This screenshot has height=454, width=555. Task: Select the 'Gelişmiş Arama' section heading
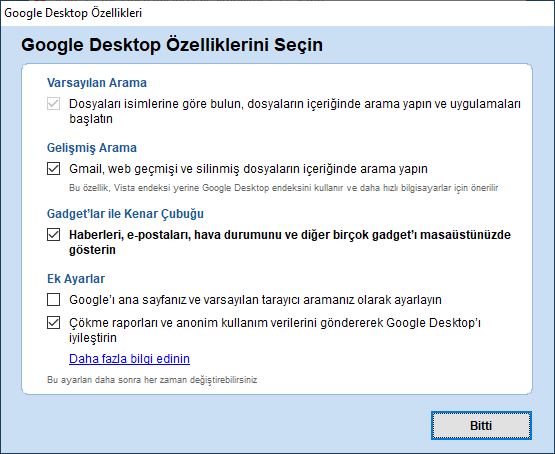(x=92, y=148)
